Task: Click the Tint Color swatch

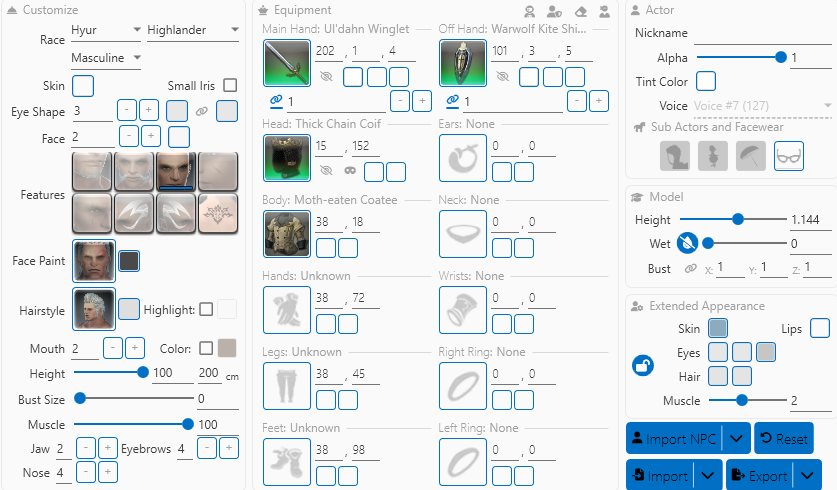Action: pos(706,81)
